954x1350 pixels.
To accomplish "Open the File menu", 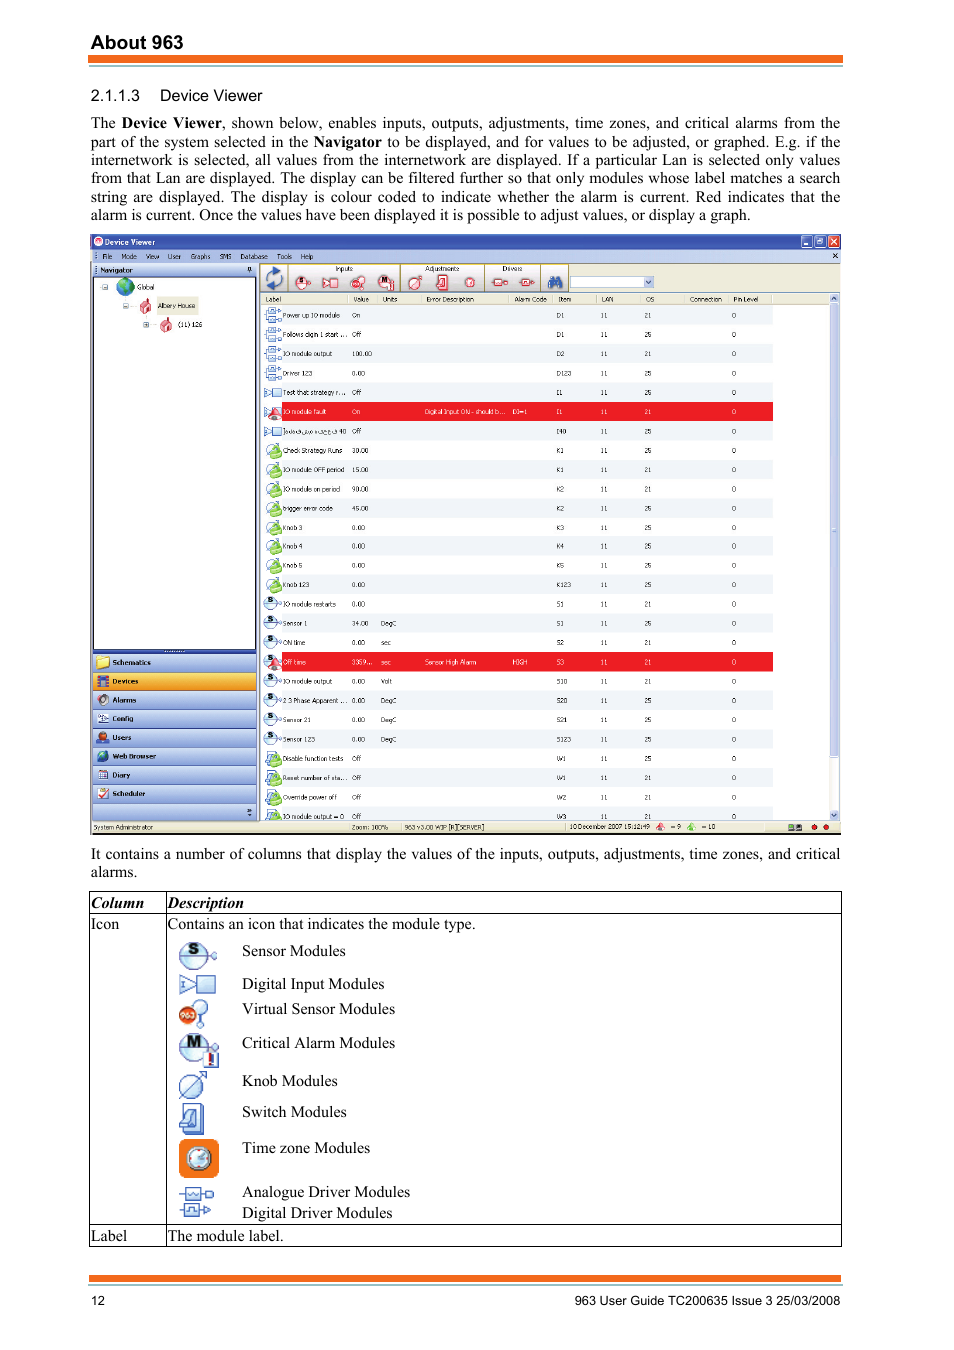I will coord(107,256).
